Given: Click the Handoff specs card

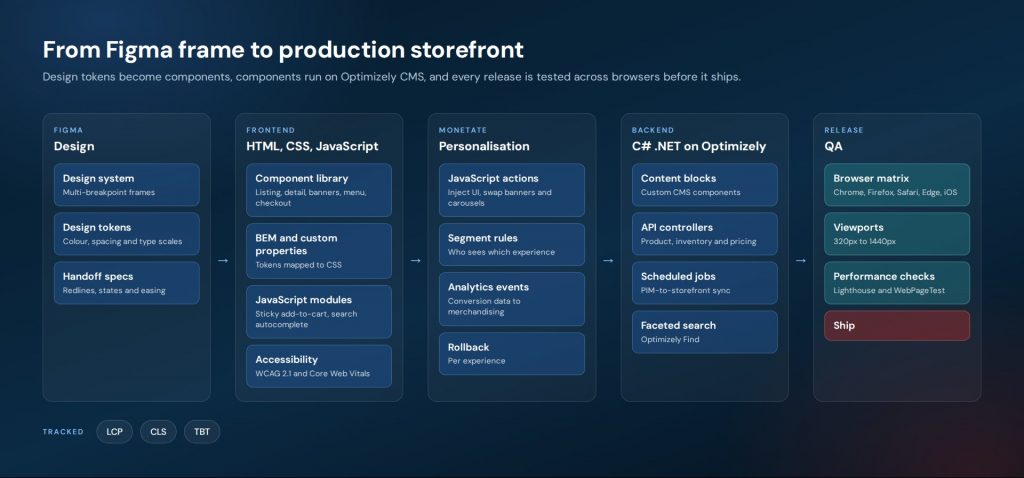Looking at the screenshot, I should 127,283.
